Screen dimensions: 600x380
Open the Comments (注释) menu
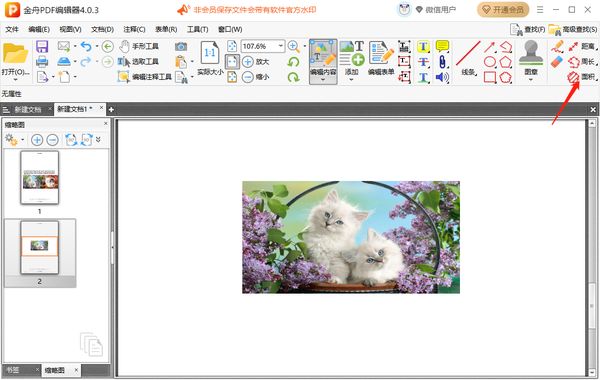pyautogui.click(x=134, y=29)
